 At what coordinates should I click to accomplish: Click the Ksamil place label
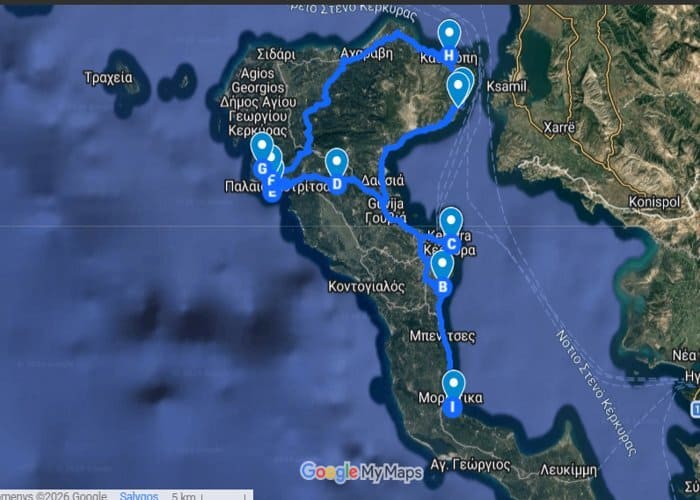tap(506, 86)
